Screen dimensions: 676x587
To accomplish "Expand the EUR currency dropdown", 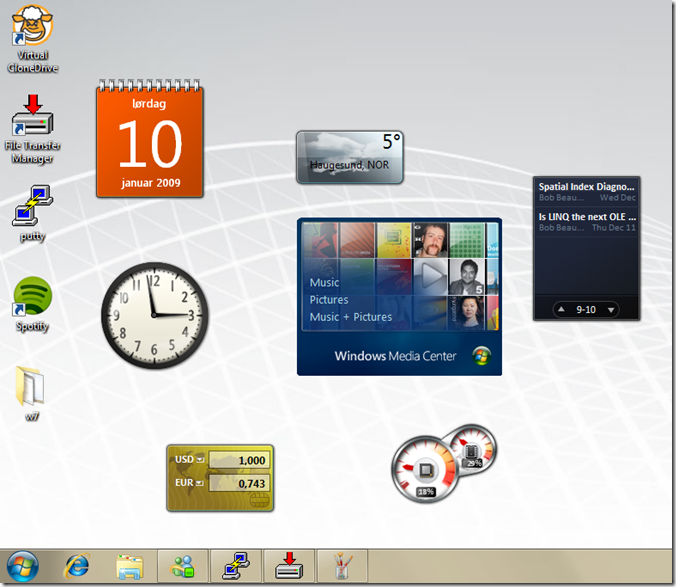I will click(200, 483).
